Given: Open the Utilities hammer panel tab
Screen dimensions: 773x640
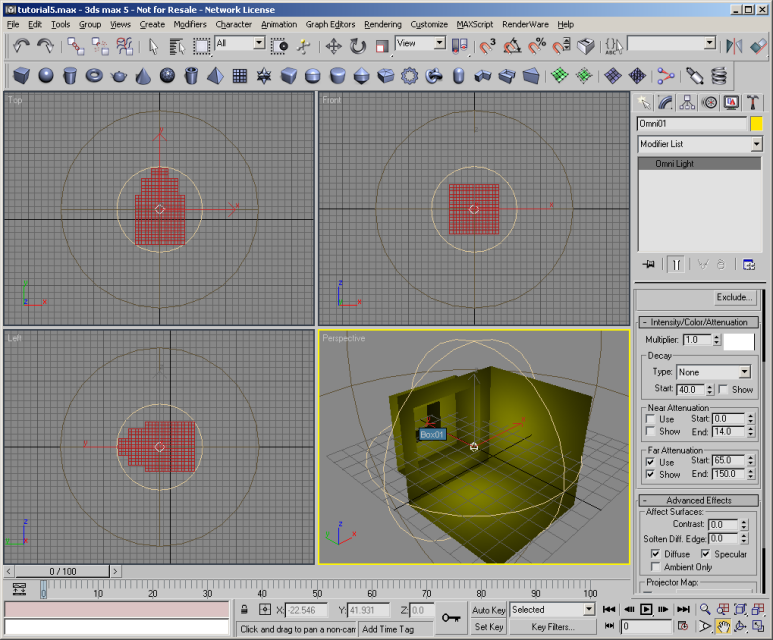Looking at the screenshot, I should click(x=753, y=102).
